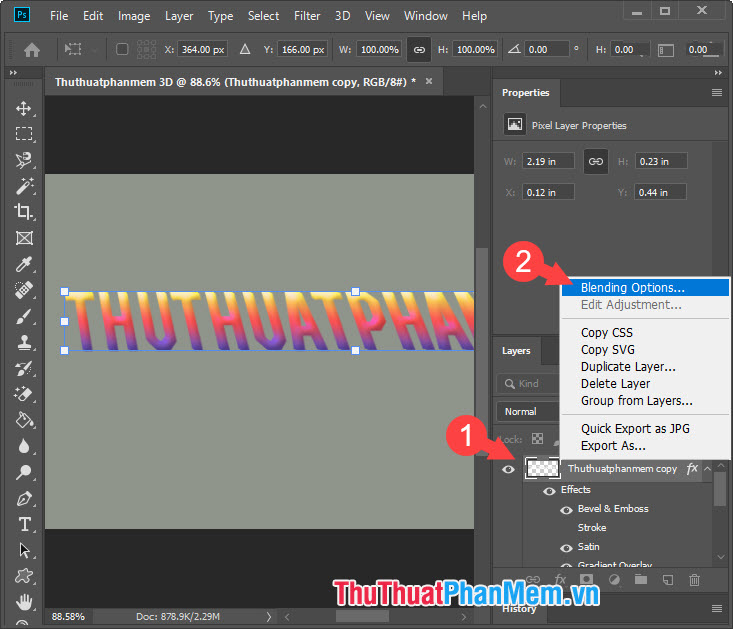Viewport: 733px width, 629px height.
Task: Select the Eyedropper tool
Action: pos(24,264)
